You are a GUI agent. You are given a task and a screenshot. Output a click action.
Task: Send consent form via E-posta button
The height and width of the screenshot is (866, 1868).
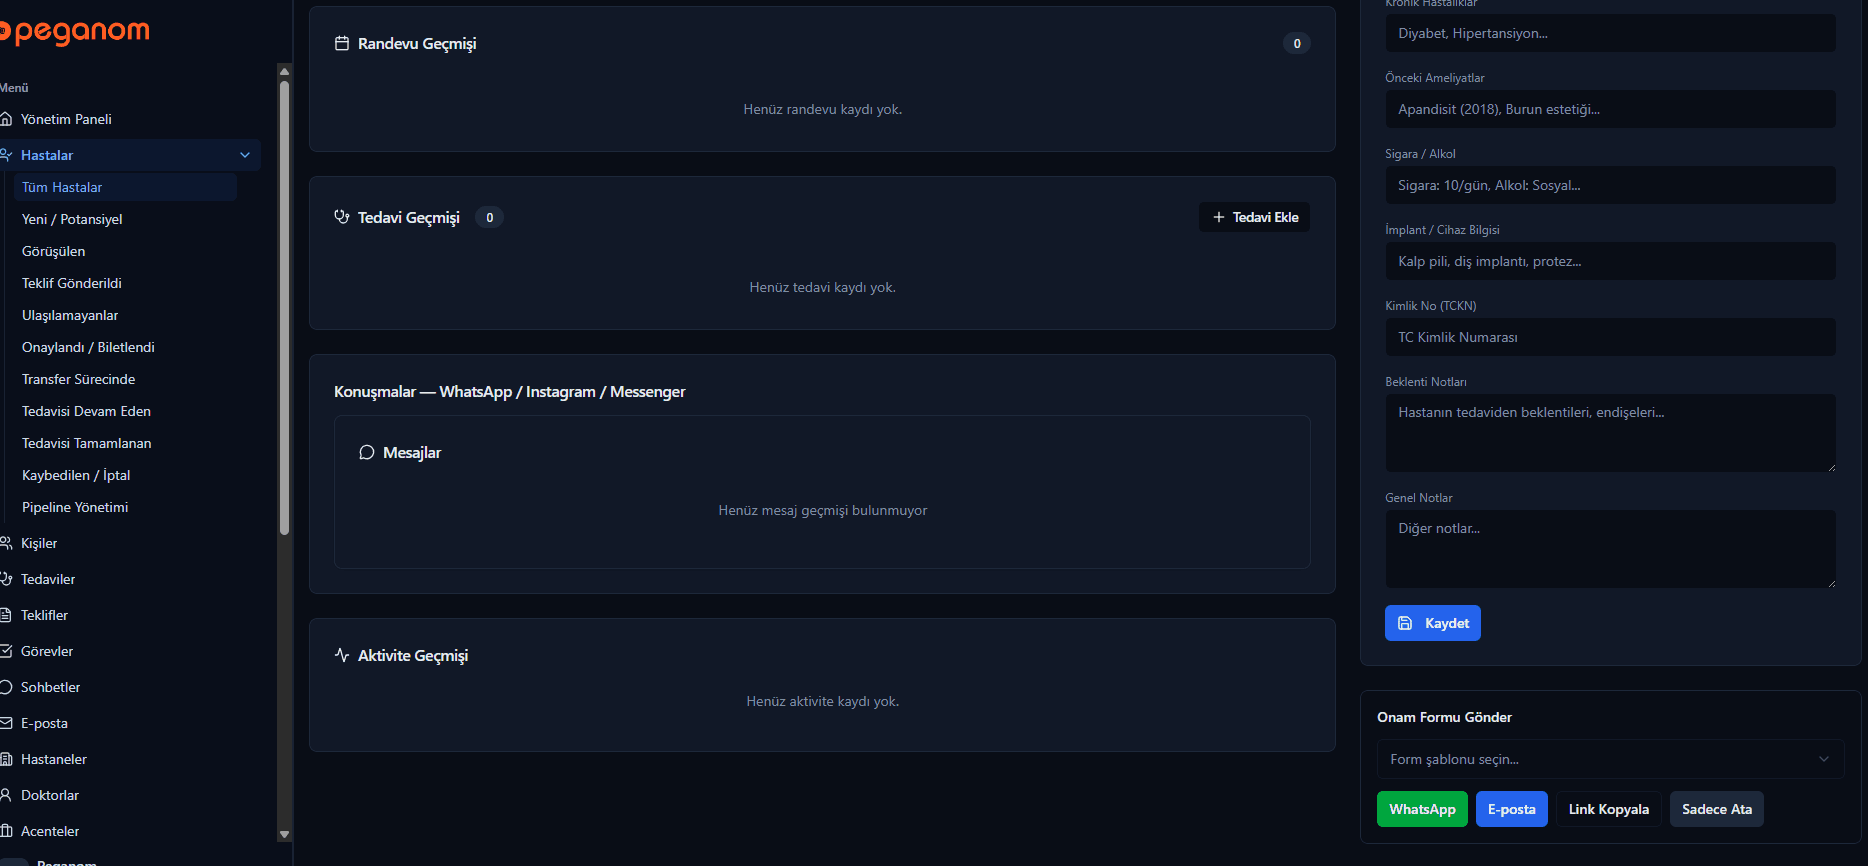[1511, 809]
